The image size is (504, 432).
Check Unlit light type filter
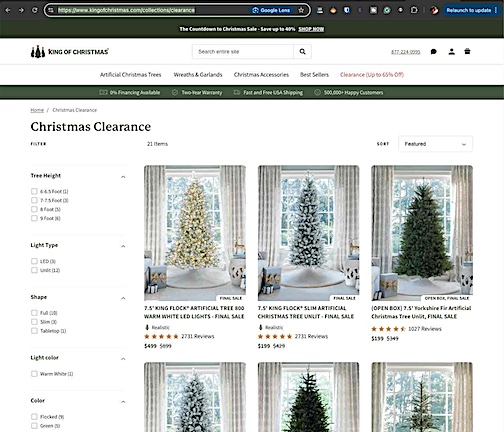(x=34, y=270)
